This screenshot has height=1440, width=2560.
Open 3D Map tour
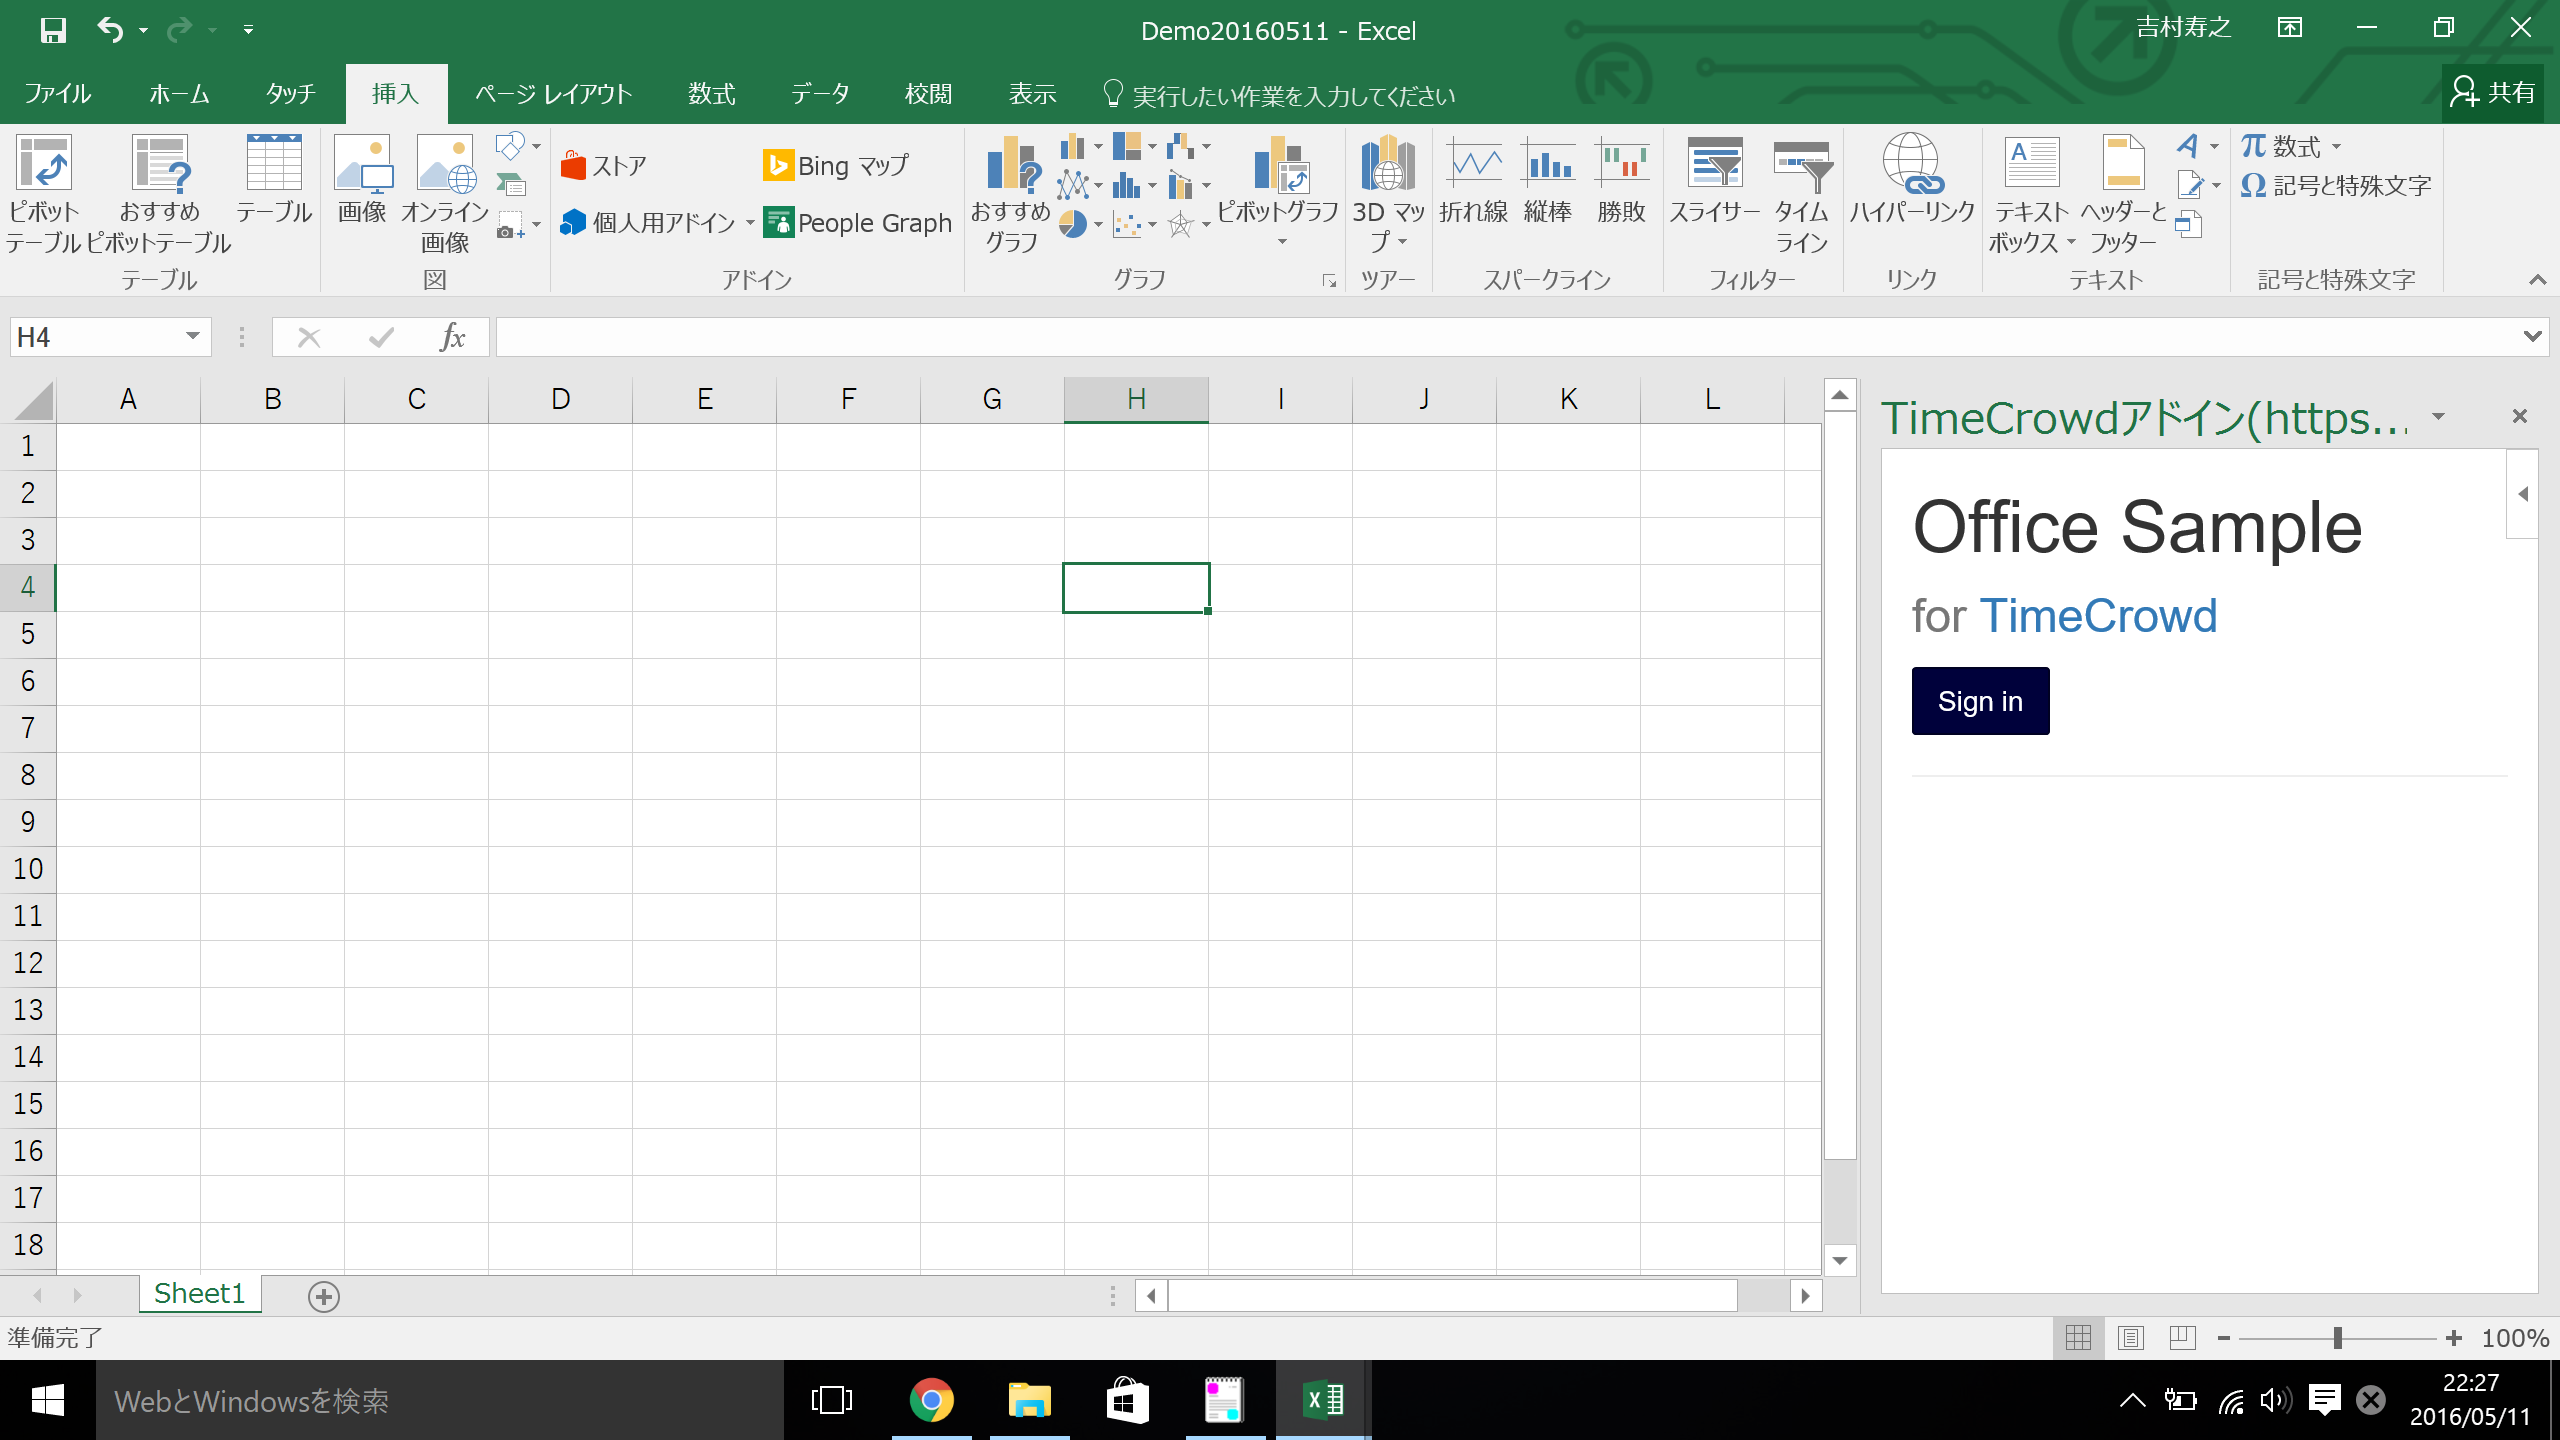1388,194
